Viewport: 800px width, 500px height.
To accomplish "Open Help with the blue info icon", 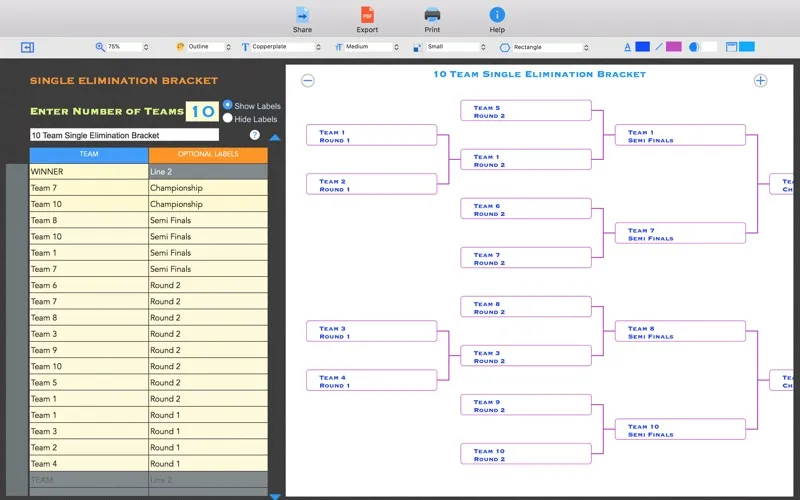I will 497,15.
